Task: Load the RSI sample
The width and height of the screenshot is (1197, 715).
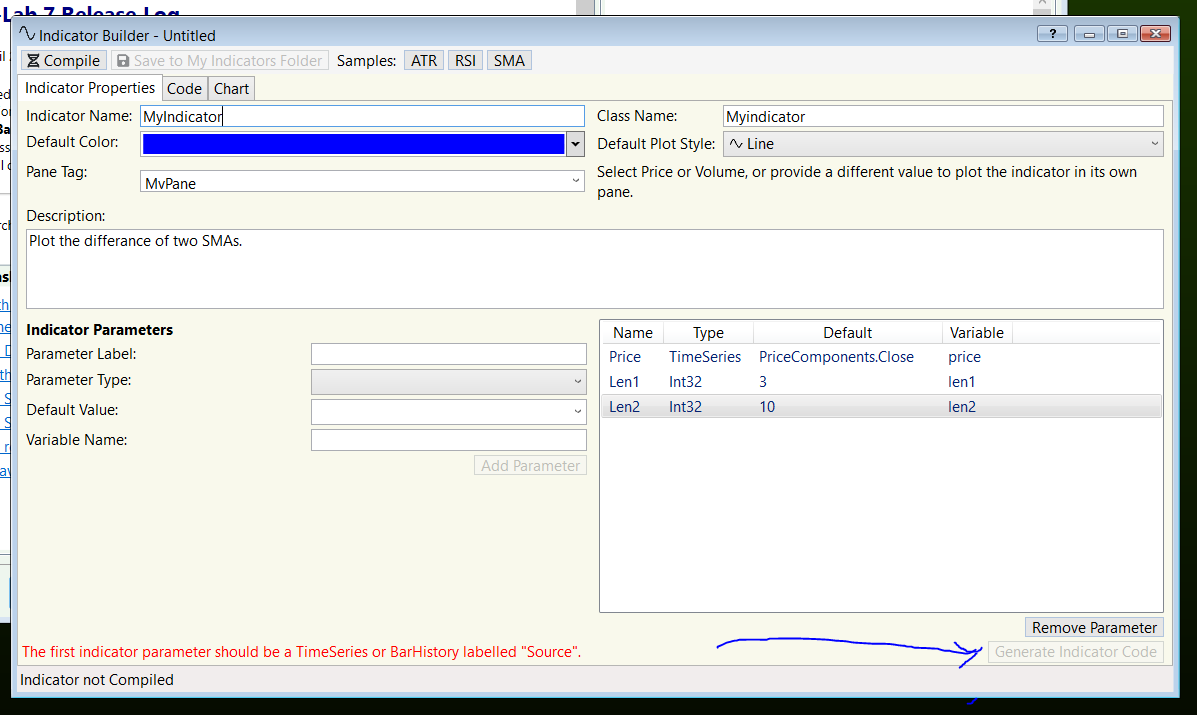Action: [465, 61]
